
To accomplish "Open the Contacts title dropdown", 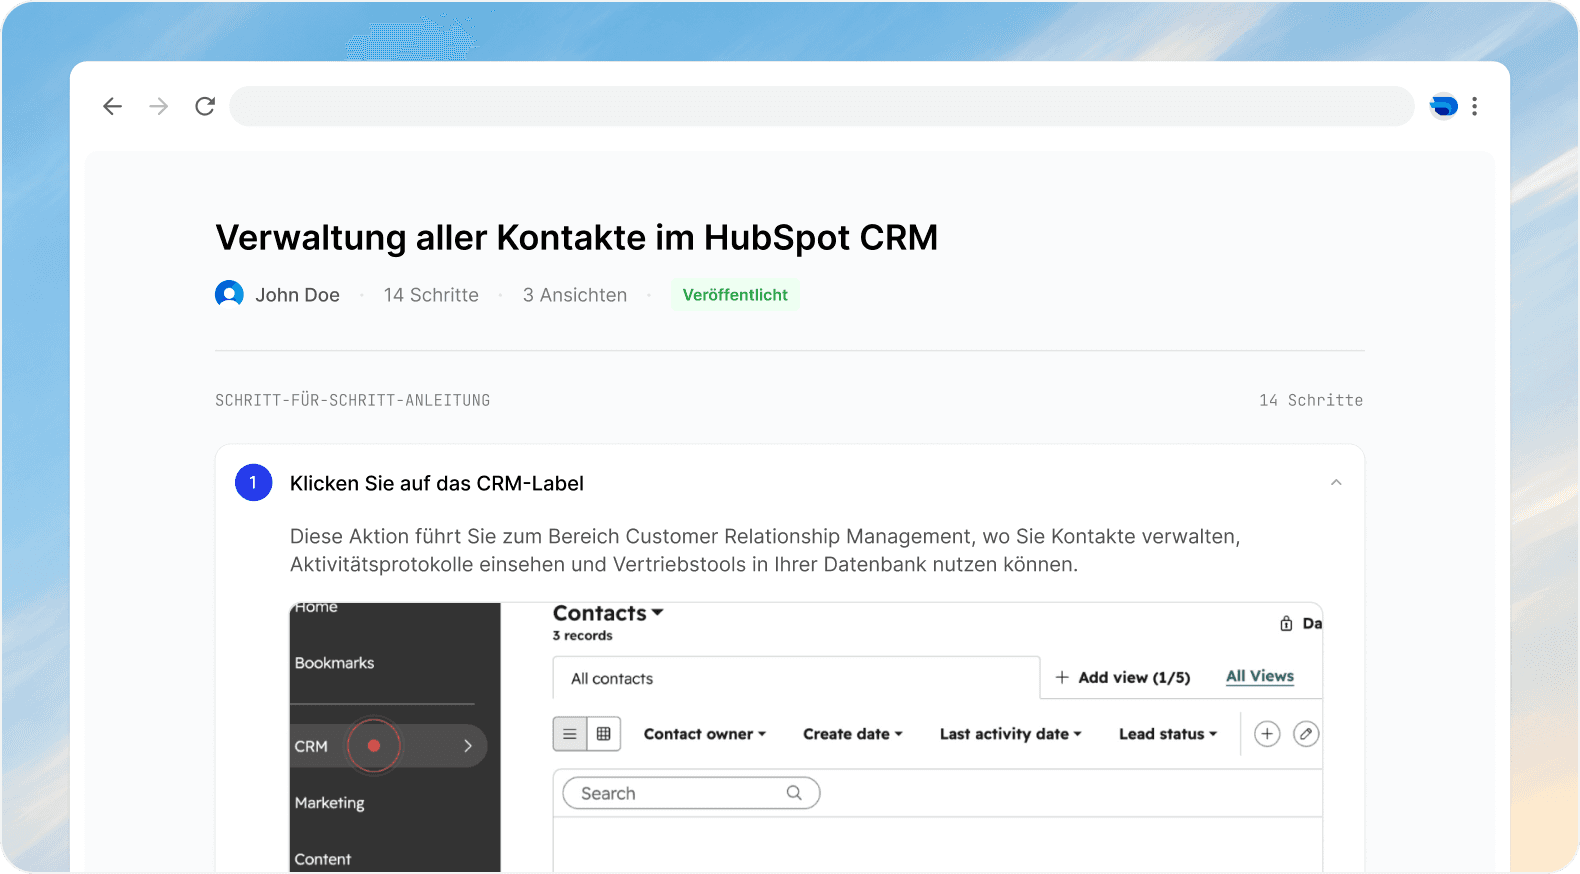I will [608, 613].
